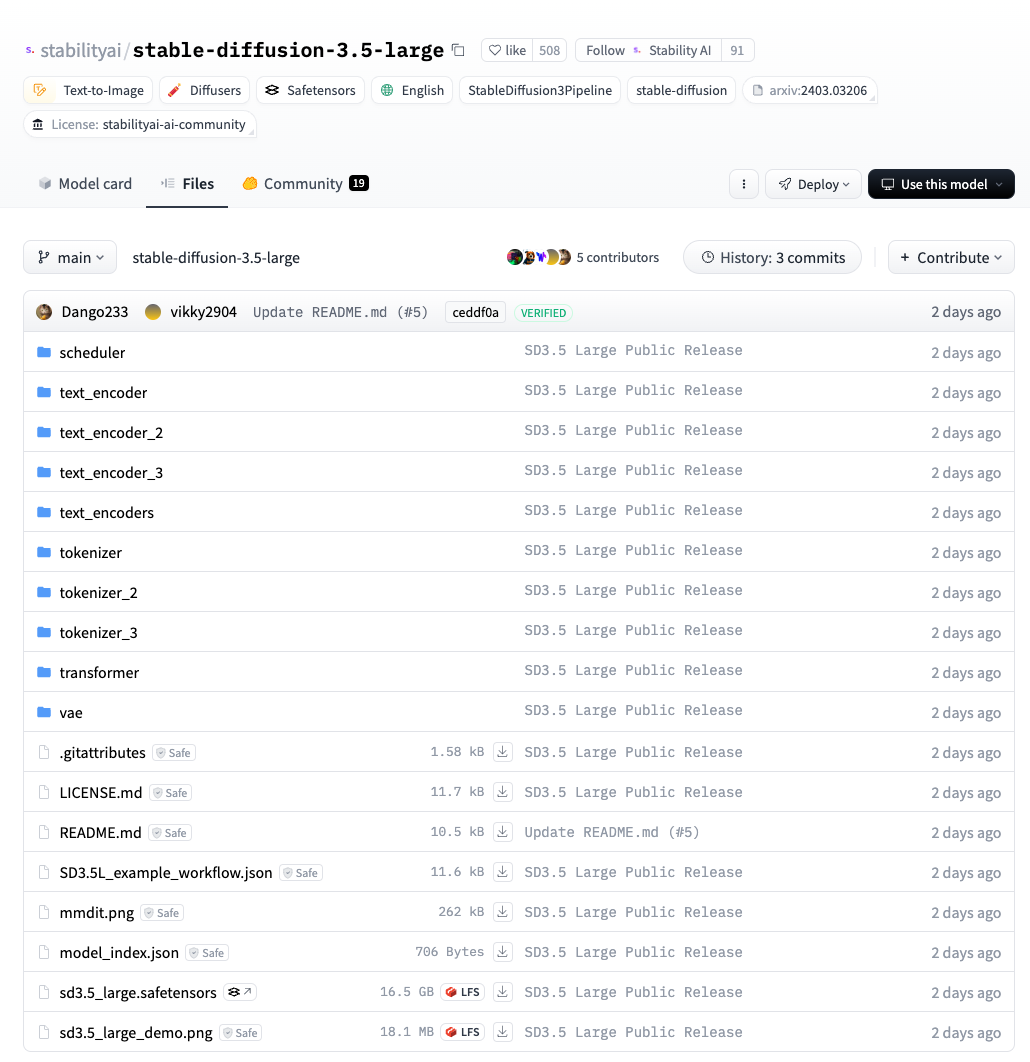View the 5 contributors avatars
Viewport: 1030px width, 1062px height.
click(538, 257)
